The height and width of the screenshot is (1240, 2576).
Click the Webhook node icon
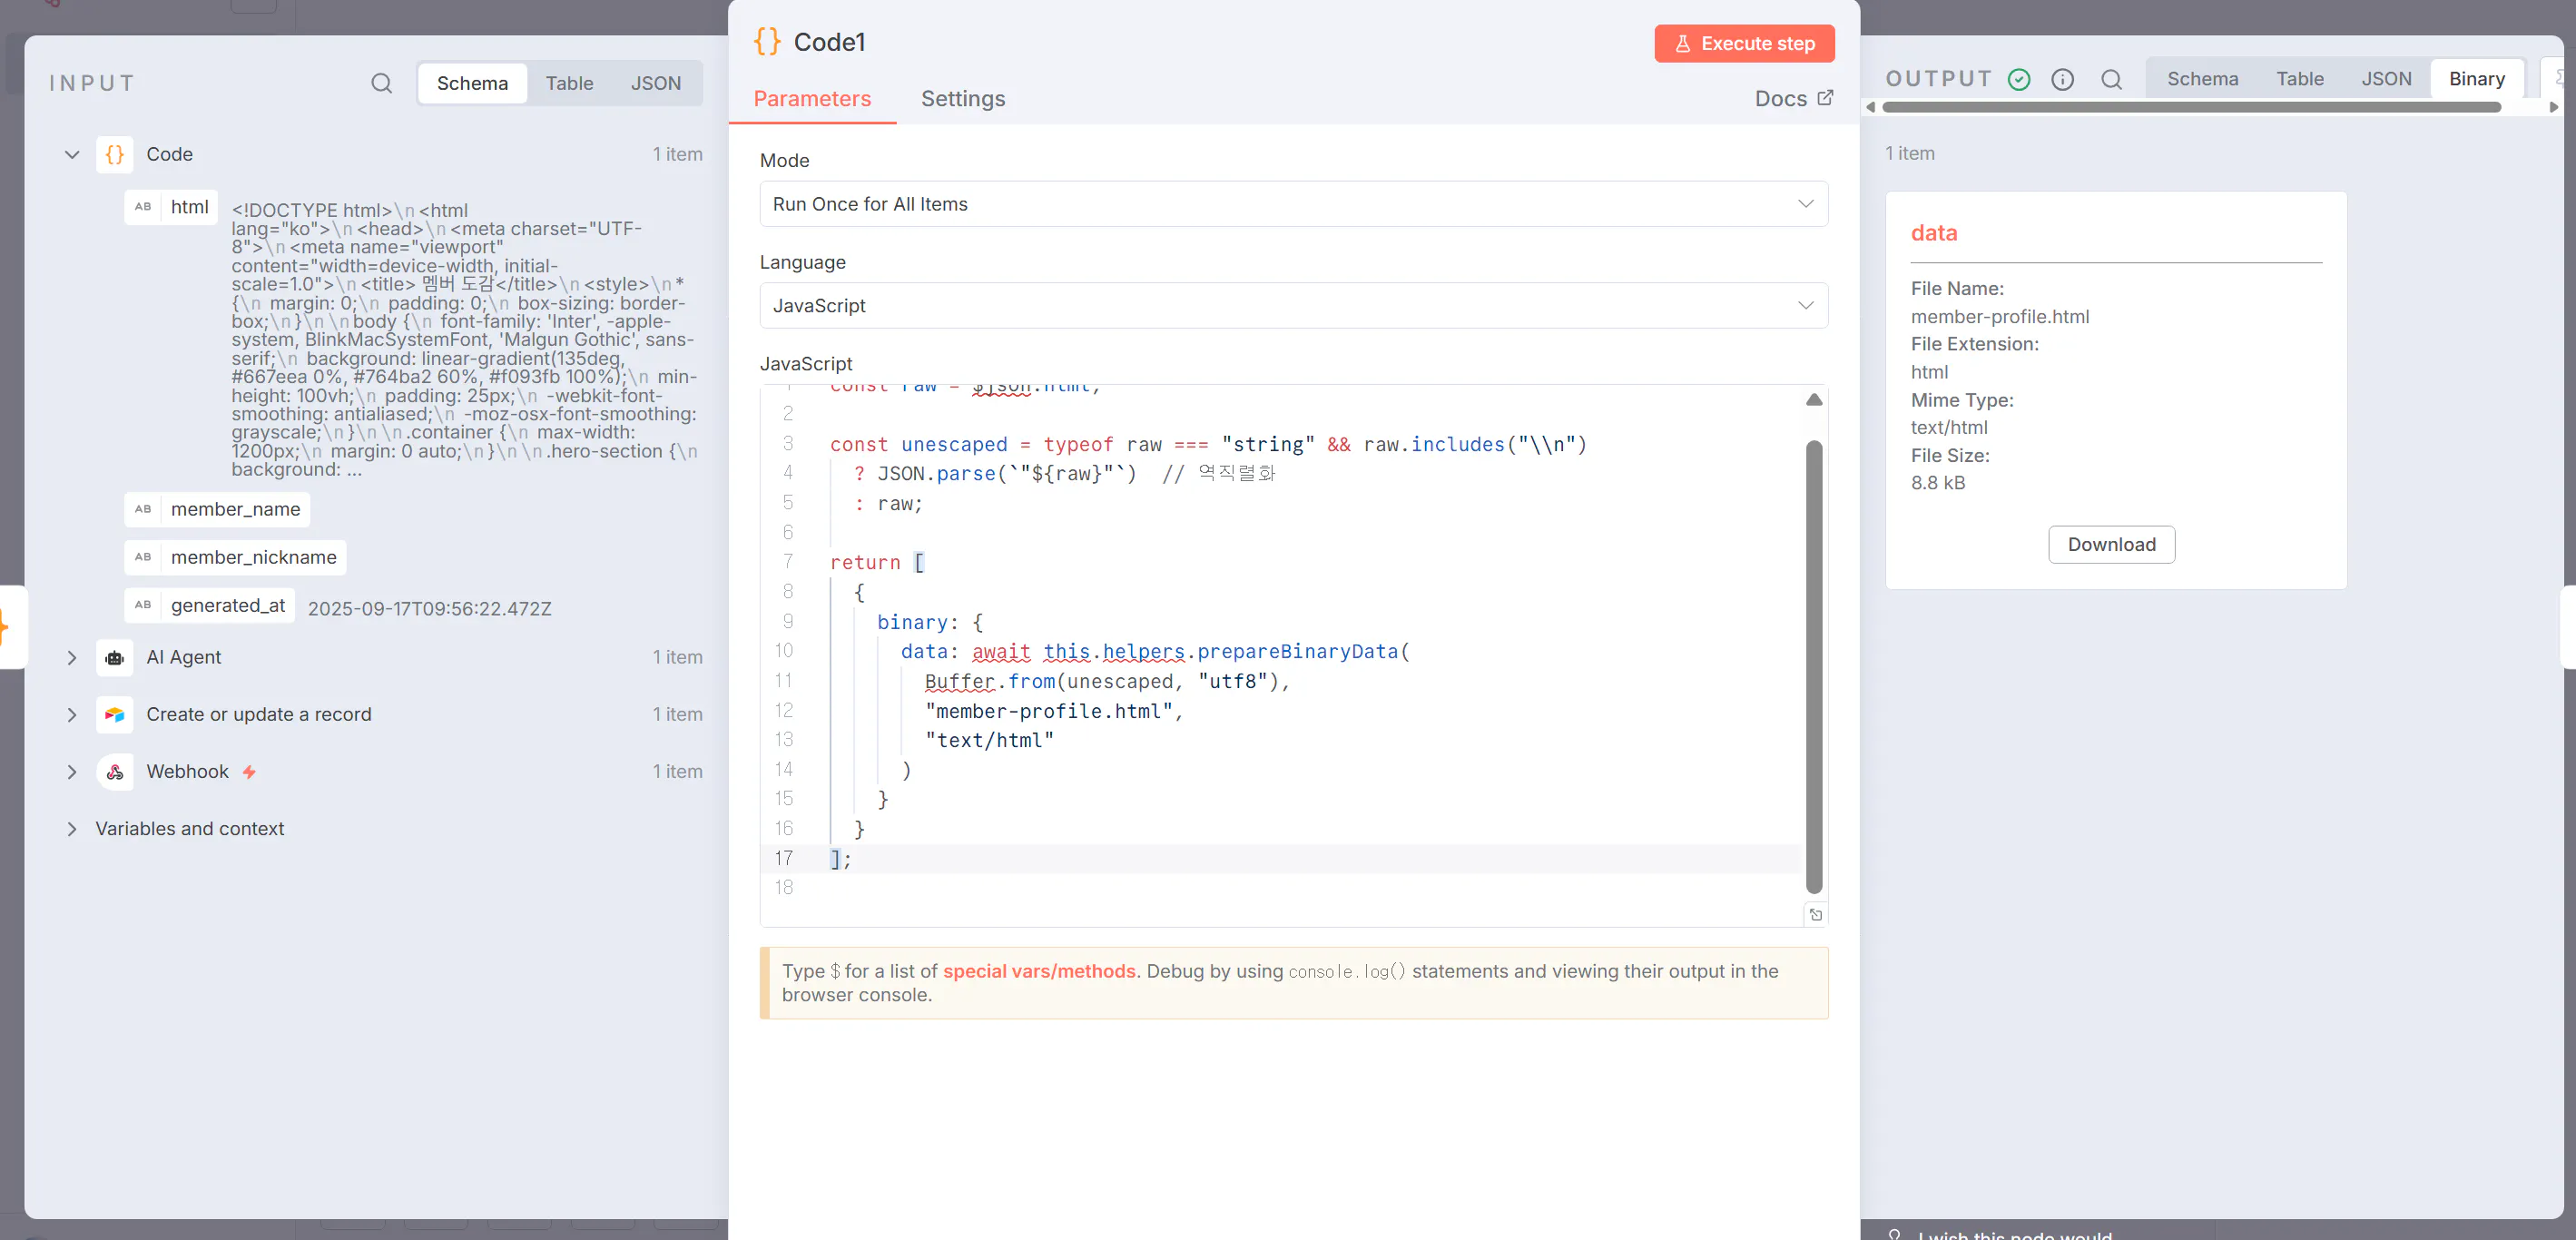pos(115,772)
